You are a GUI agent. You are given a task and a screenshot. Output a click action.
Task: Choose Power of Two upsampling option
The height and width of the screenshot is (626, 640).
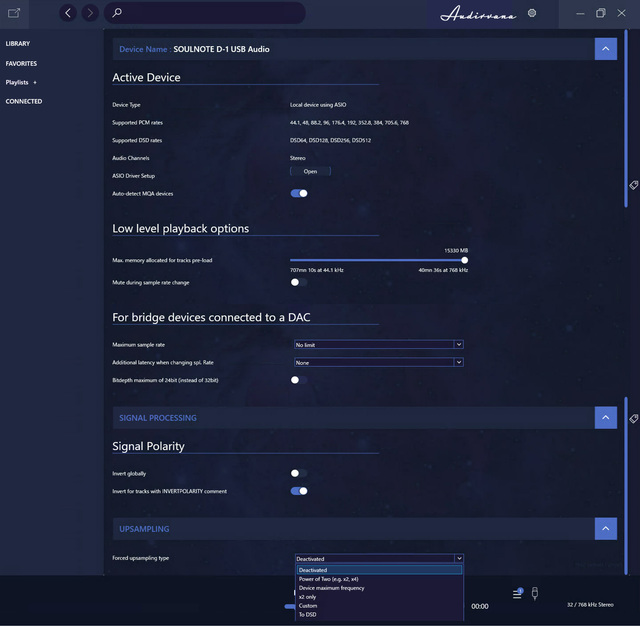click(379, 579)
